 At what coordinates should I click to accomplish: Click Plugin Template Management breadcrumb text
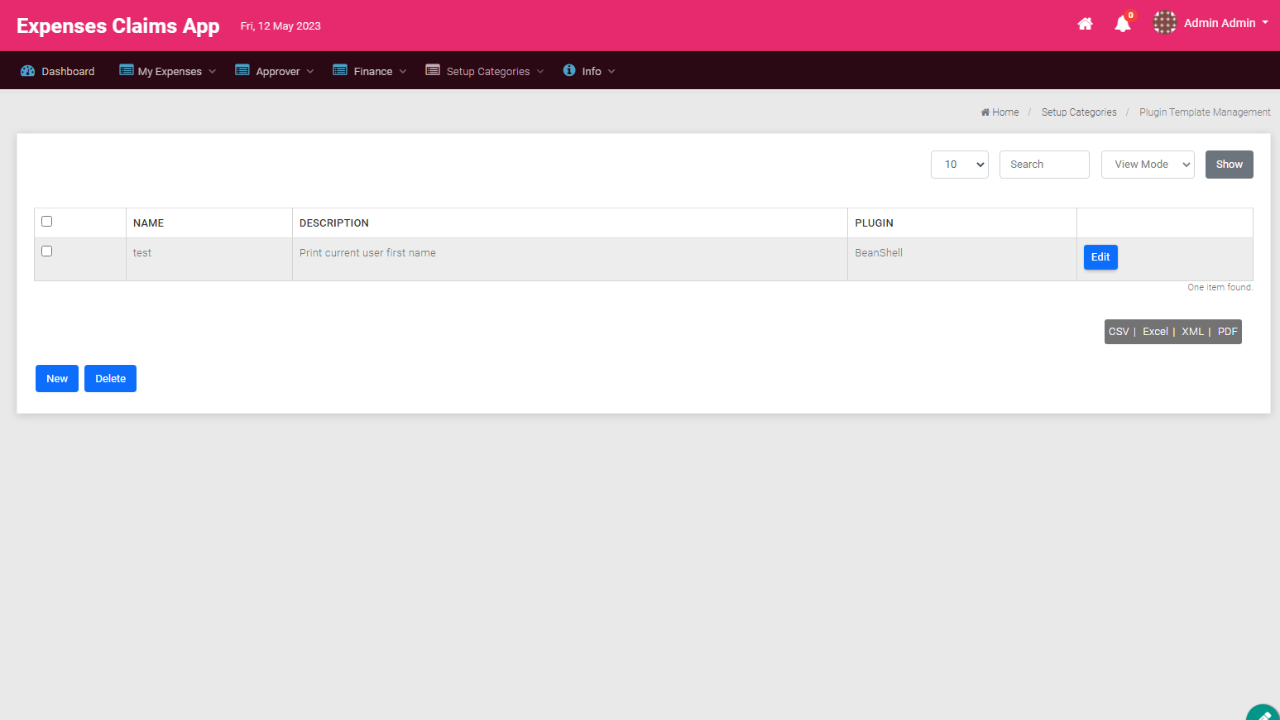1205,112
